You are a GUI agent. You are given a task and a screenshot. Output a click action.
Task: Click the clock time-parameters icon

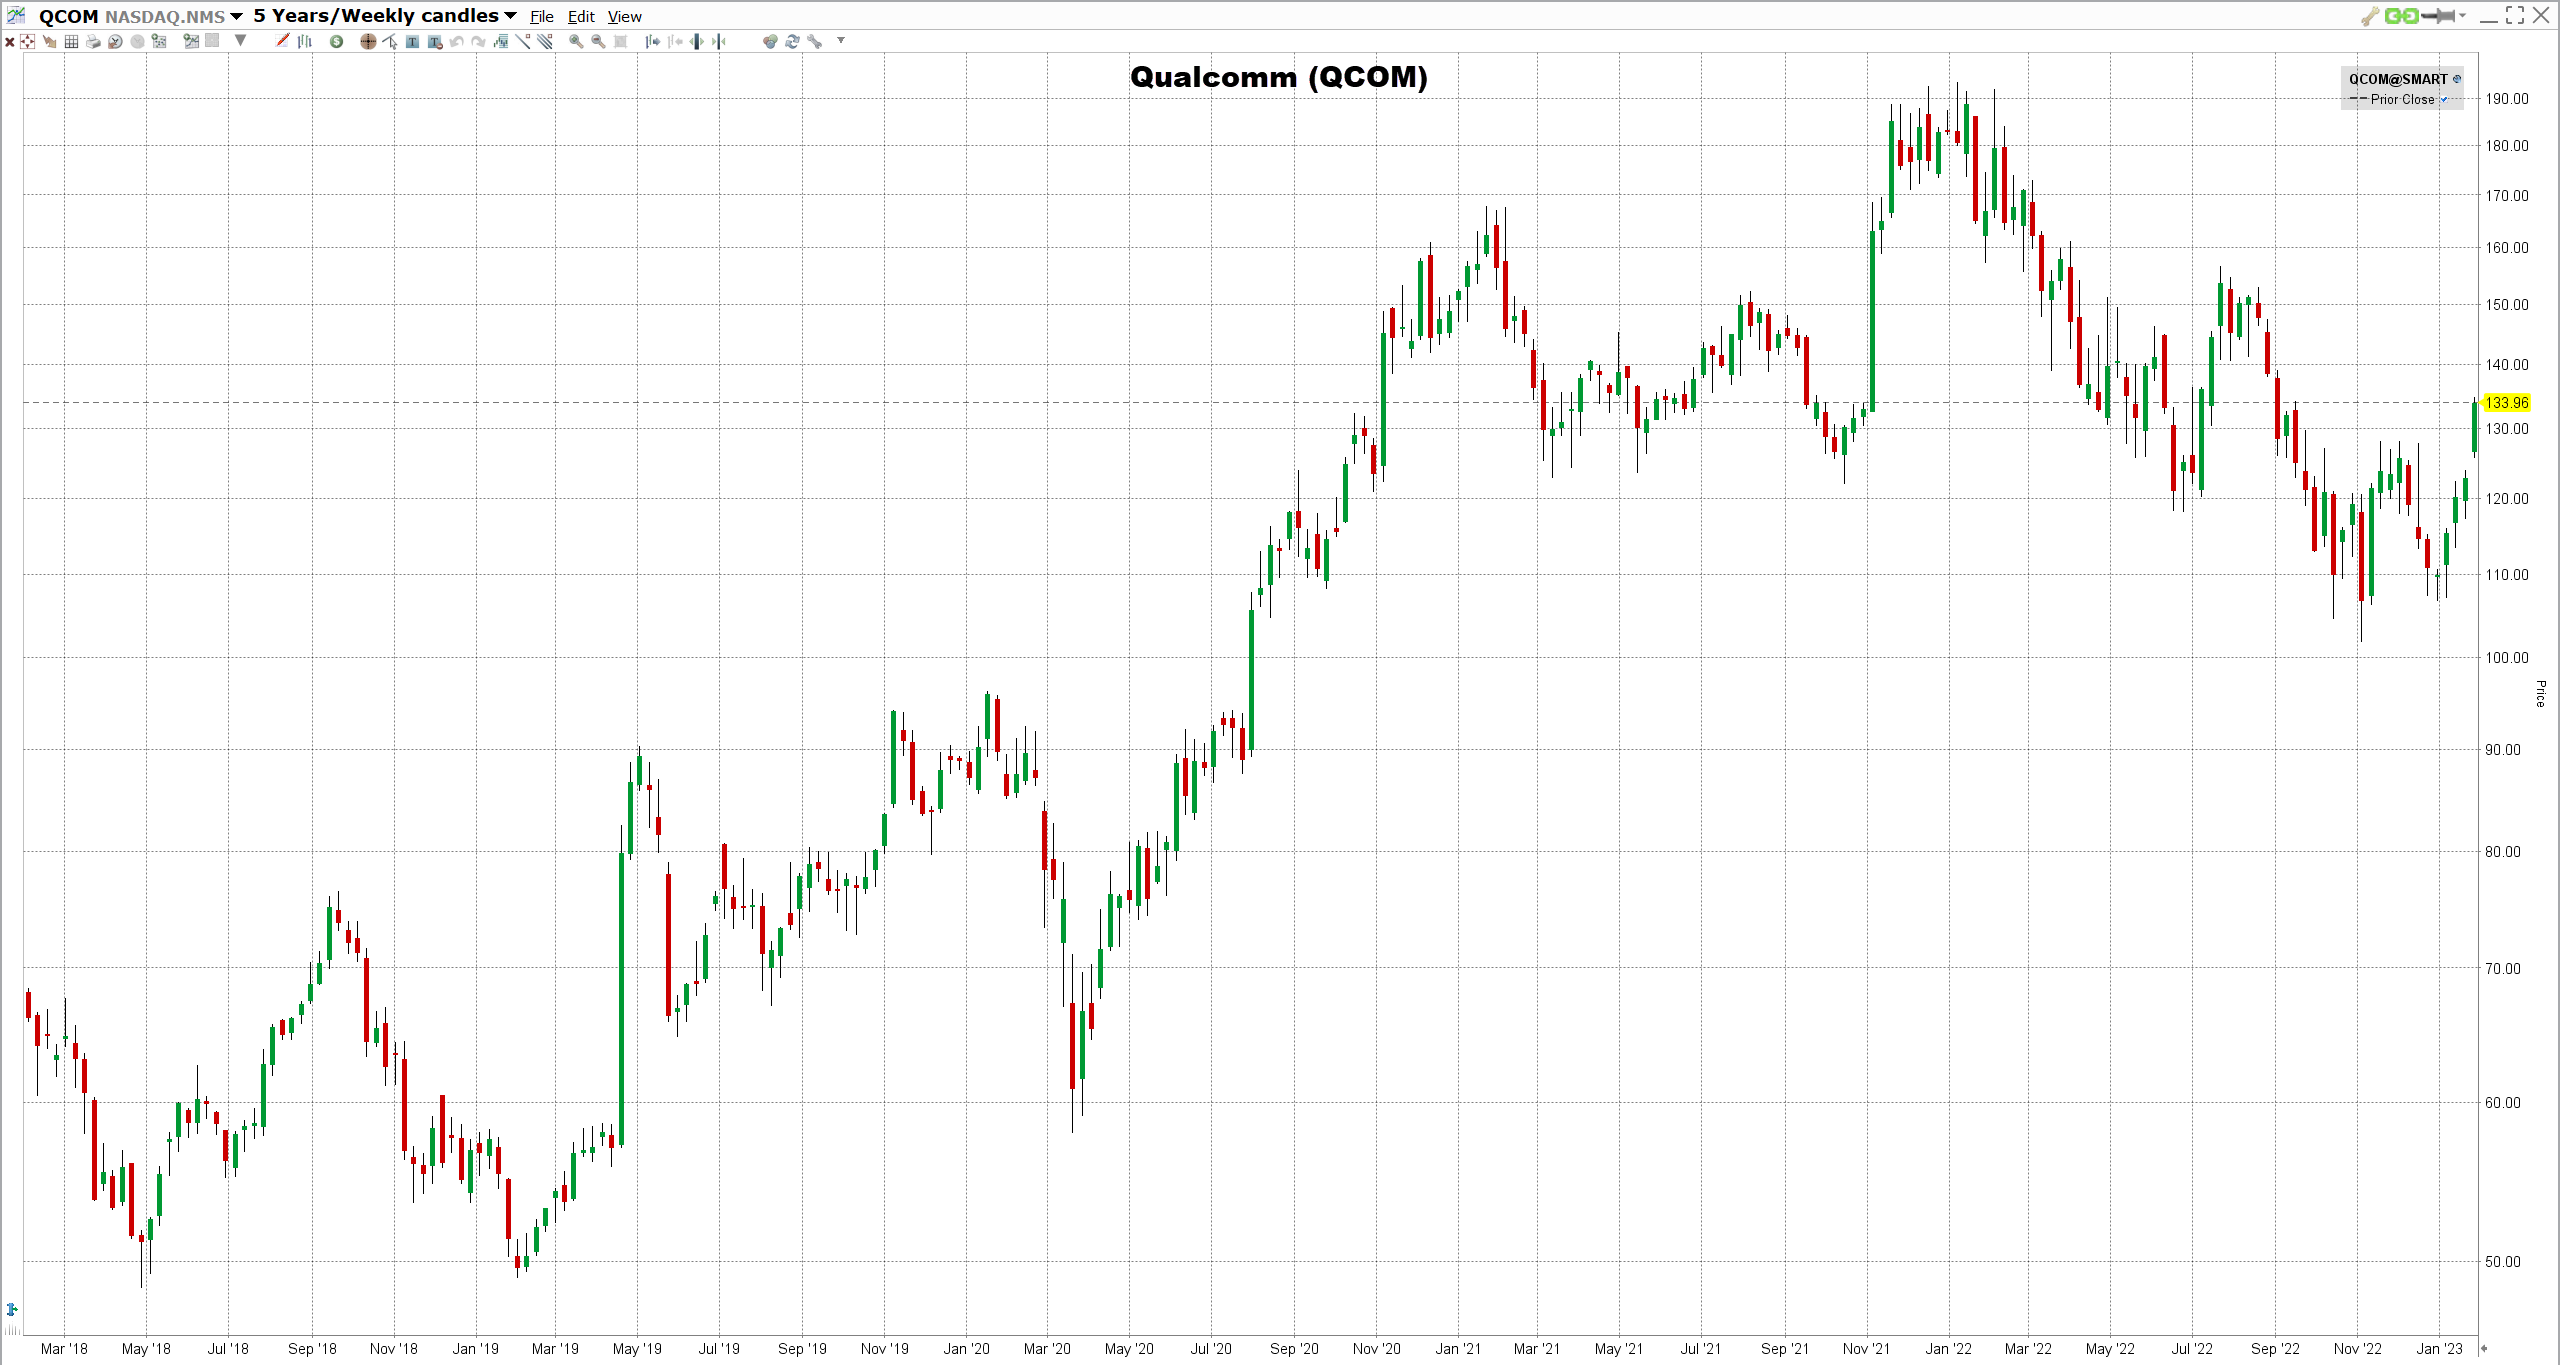click(x=115, y=41)
